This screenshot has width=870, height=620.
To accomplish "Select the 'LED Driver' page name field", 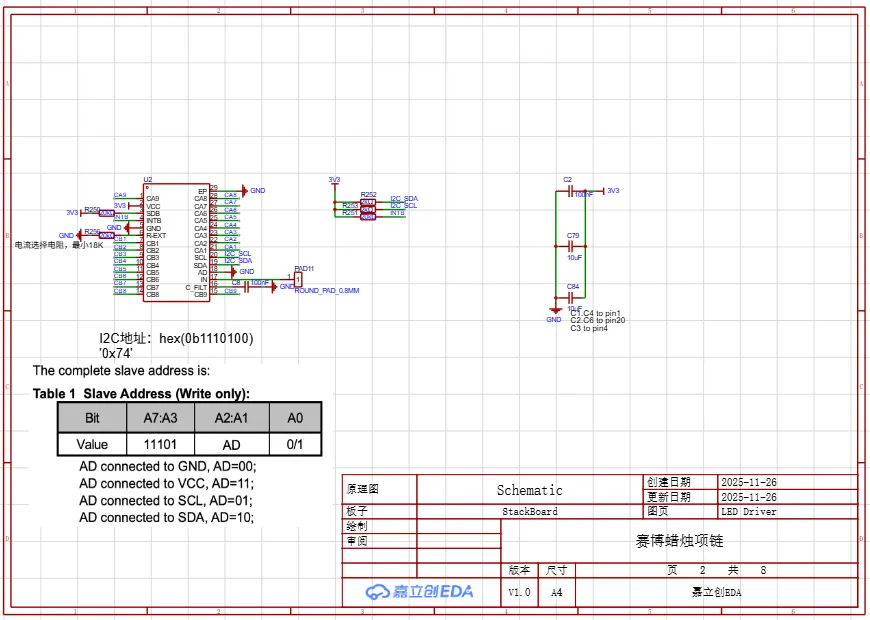I will coord(748,511).
